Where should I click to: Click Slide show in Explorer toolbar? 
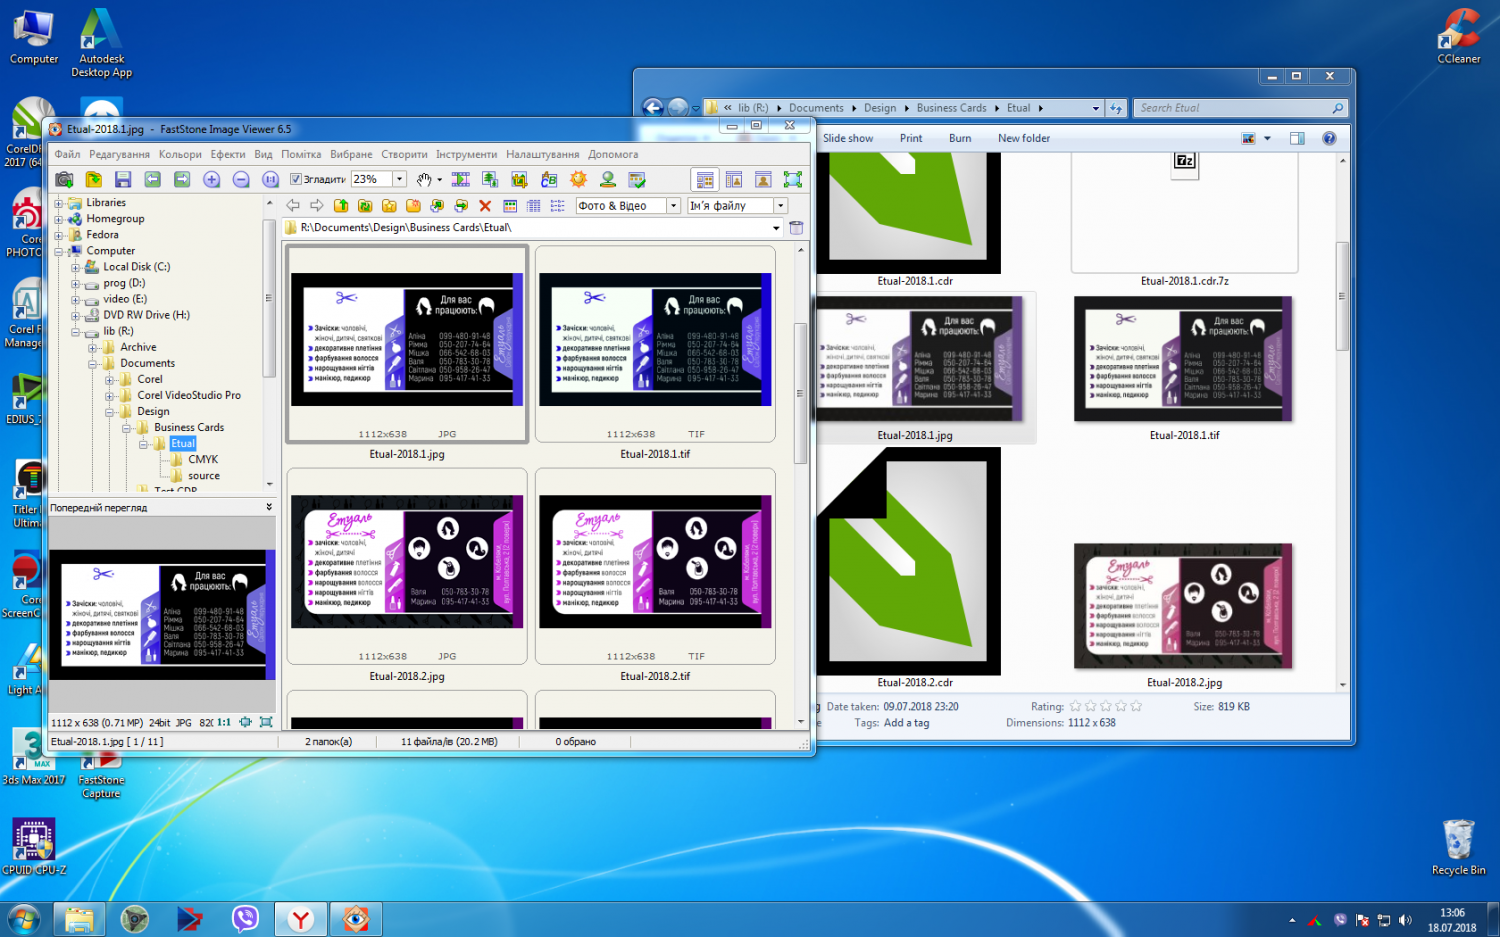point(847,139)
